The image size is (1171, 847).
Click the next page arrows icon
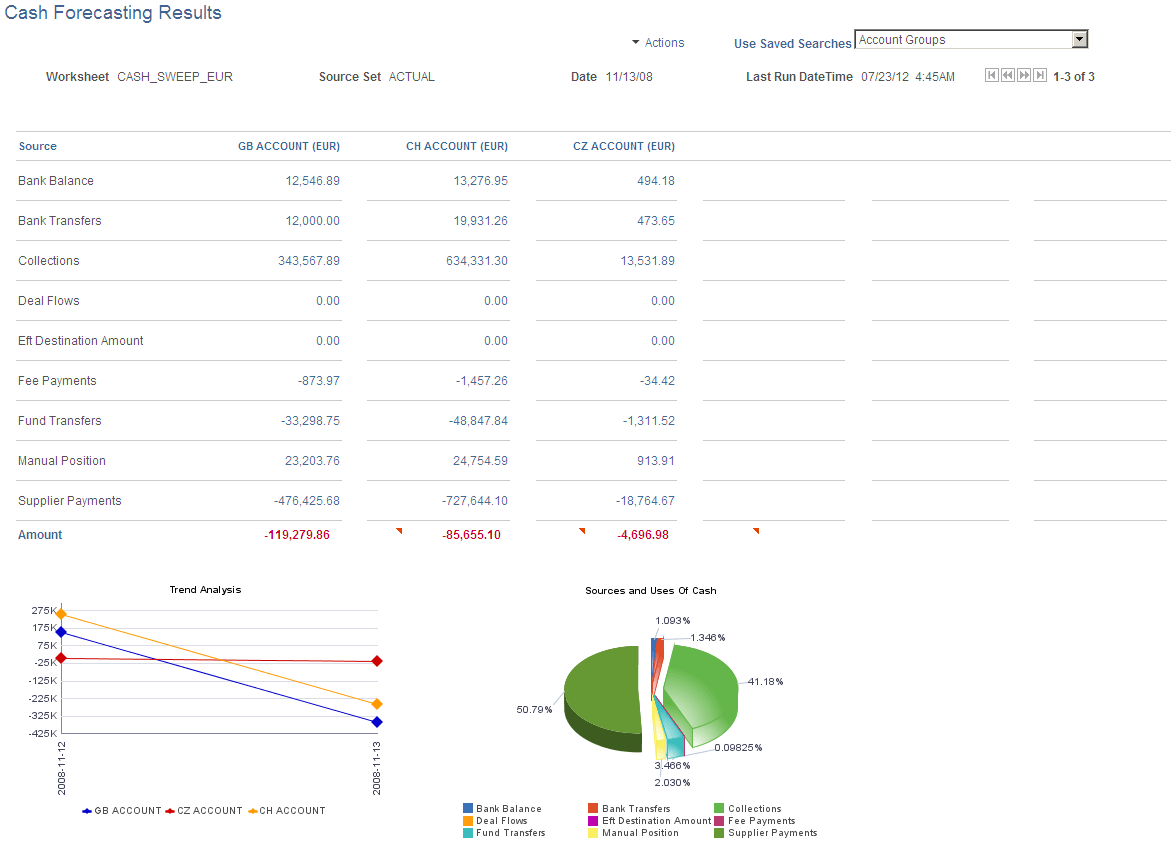click(1023, 75)
